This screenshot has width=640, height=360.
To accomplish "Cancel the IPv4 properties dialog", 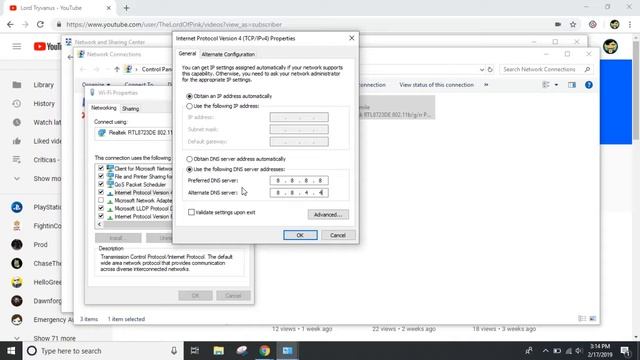I will click(x=338, y=235).
